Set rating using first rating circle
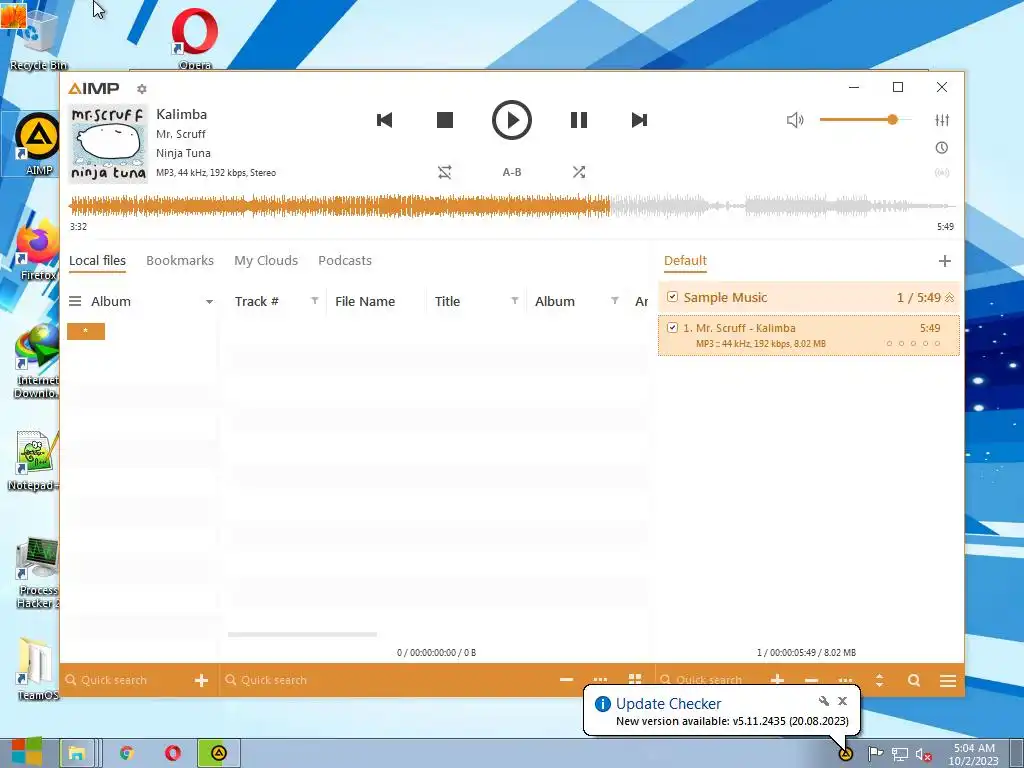Screen dimensions: 1024x768 (x=889, y=344)
